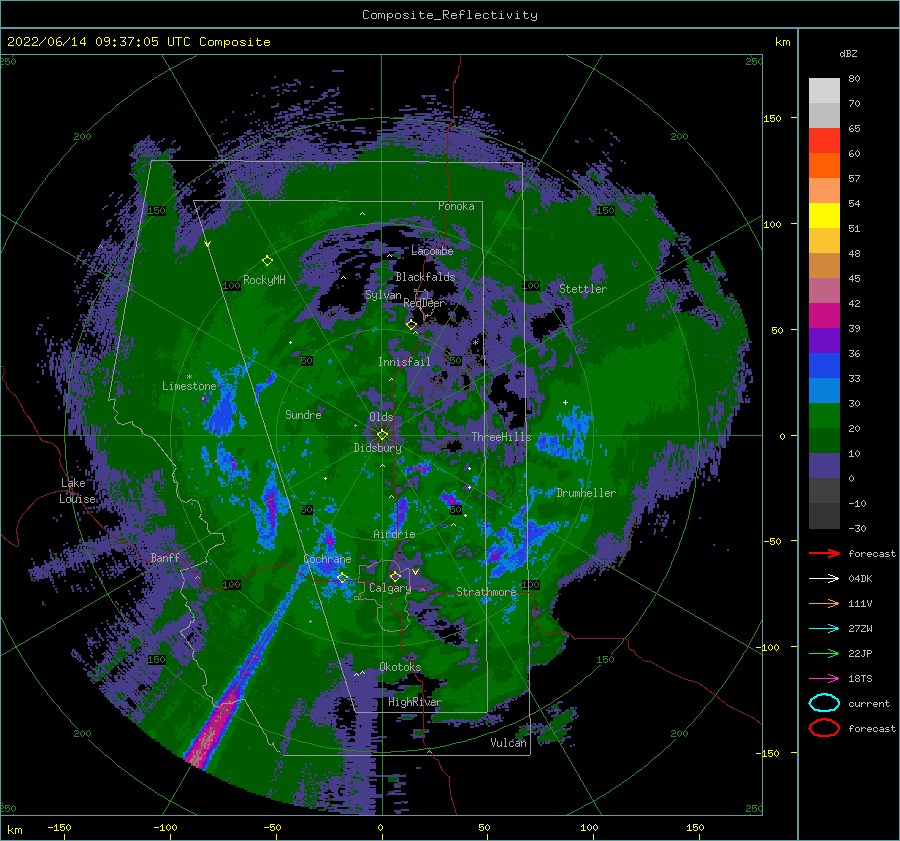Screen dimensions: 900x841
Task: Click the Airdrie label
Action: pos(394,534)
